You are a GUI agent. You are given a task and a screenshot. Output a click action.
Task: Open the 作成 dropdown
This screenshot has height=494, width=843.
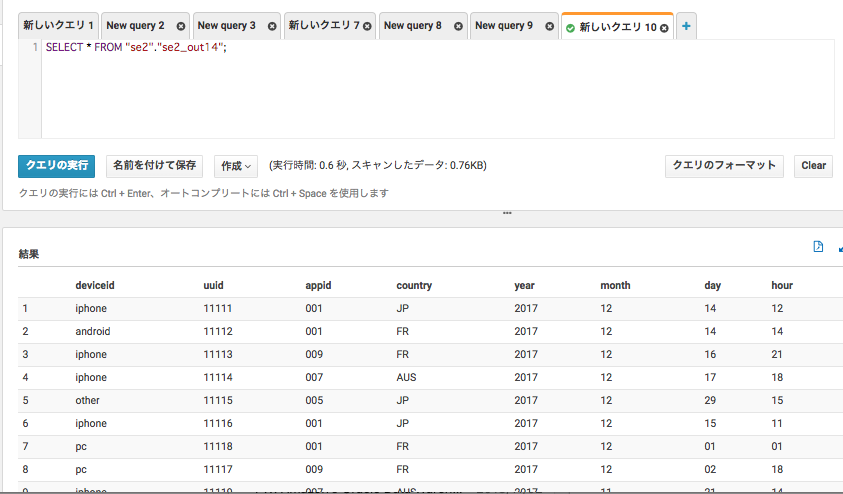[x=235, y=166]
